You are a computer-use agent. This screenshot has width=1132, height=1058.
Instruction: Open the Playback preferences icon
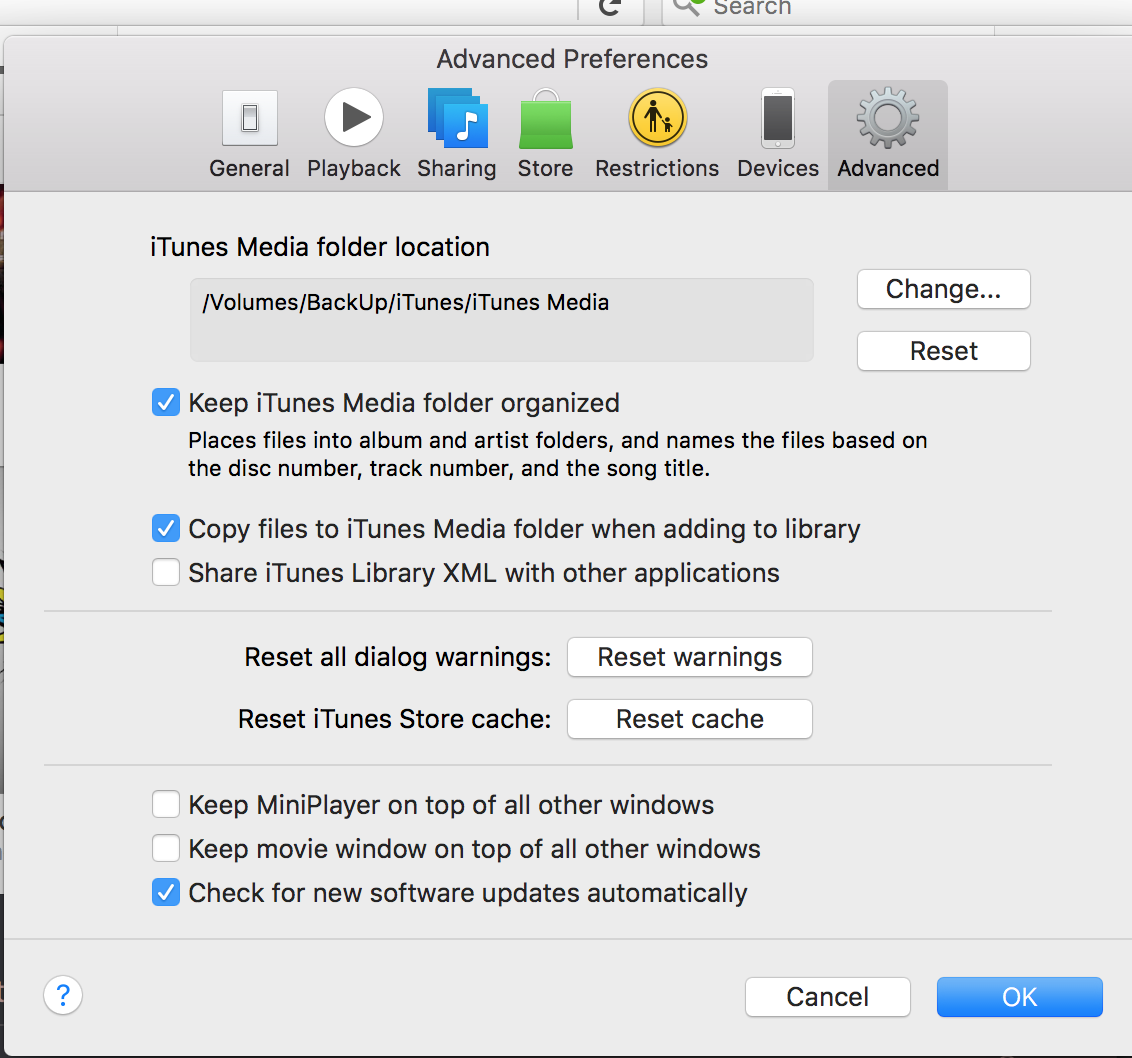pos(354,117)
